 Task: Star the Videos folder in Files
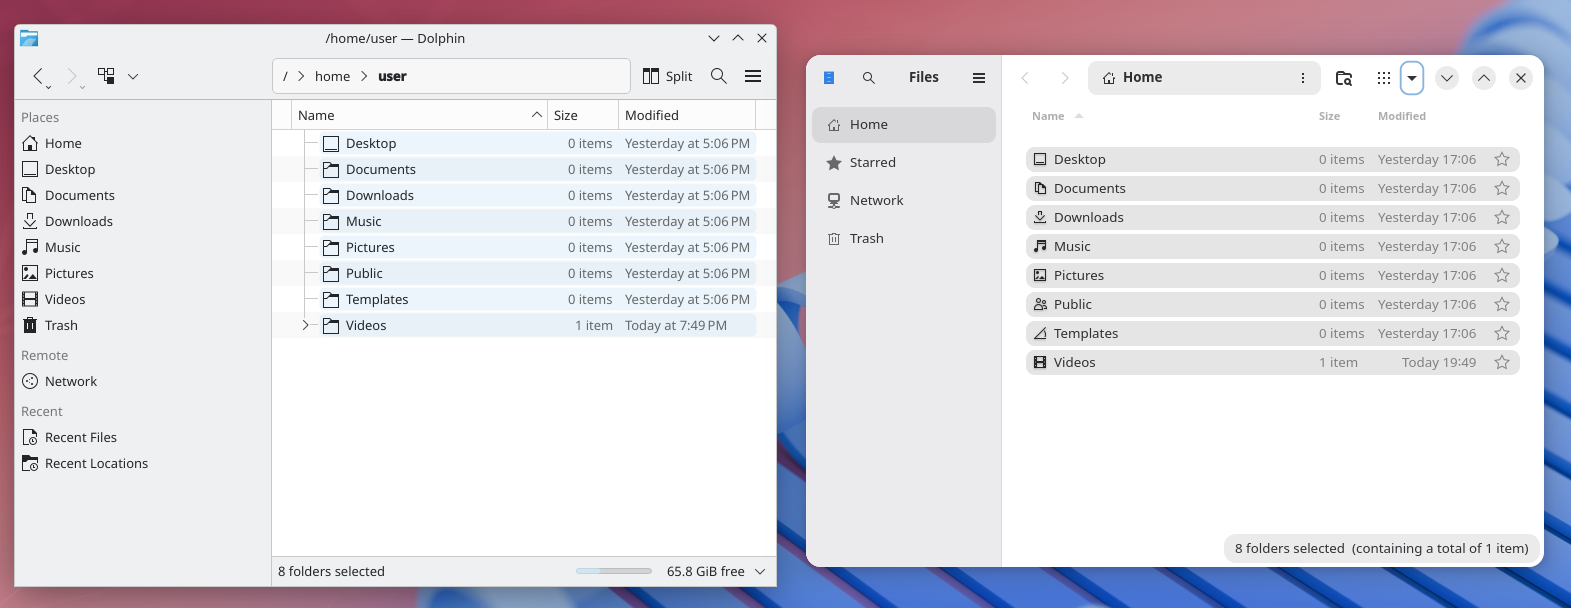click(x=1502, y=362)
